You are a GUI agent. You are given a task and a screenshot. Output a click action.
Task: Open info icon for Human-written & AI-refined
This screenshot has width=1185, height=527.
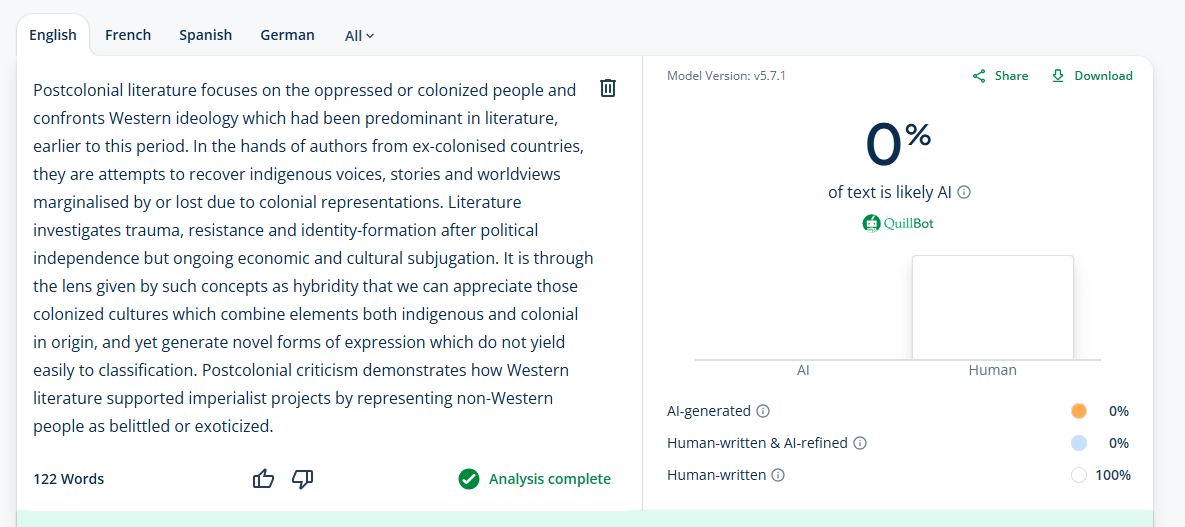(860, 443)
